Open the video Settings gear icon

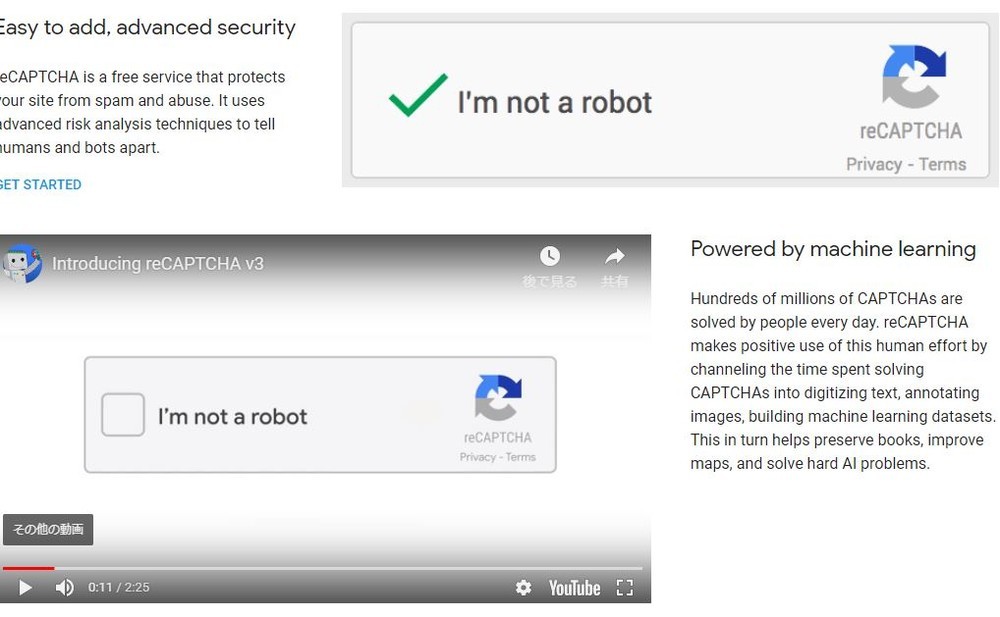click(x=524, y=588)
